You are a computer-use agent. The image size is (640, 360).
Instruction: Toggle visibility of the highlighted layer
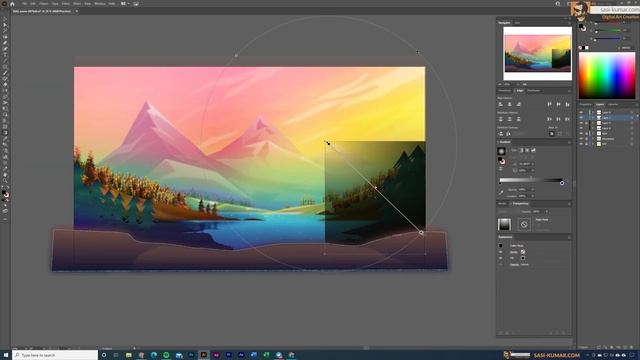(581, 118)
